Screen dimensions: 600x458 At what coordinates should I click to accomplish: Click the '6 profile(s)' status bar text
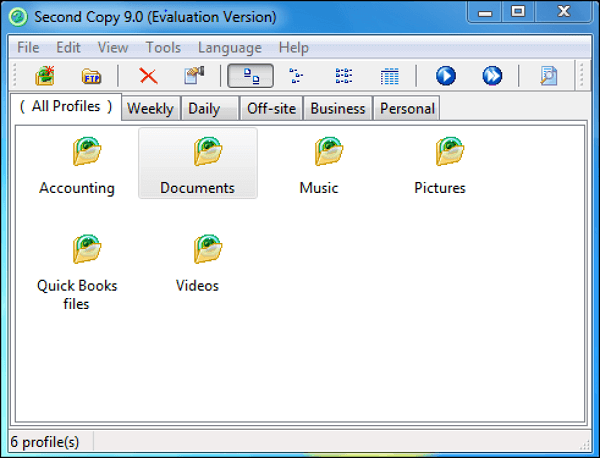point(45,442)
